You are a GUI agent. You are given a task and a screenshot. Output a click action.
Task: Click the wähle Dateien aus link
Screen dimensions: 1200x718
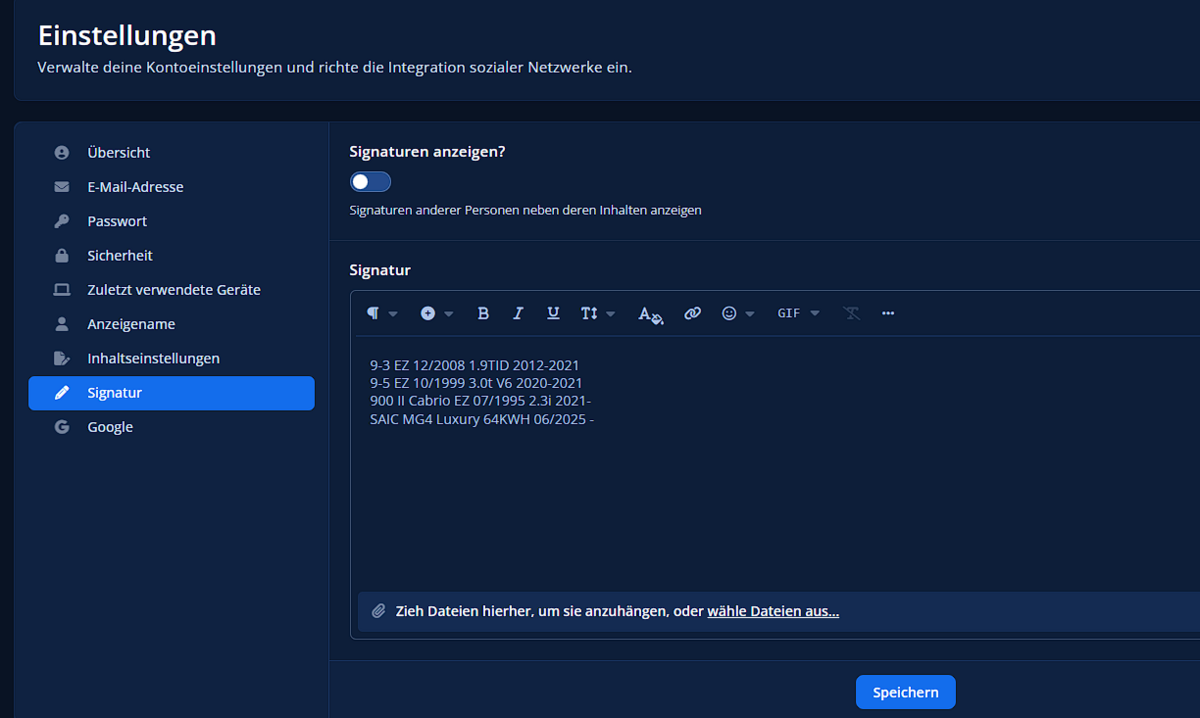click(x=773, y=611)
